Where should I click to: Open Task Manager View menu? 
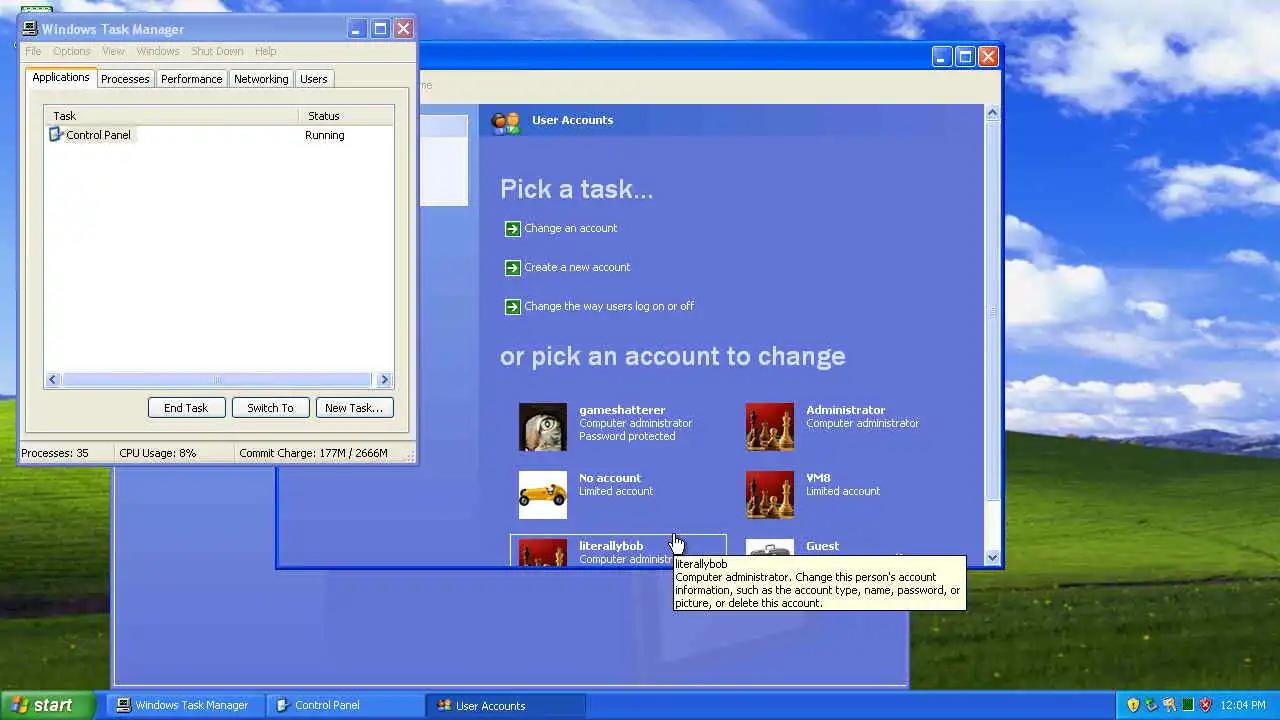(x=113, y=51)
